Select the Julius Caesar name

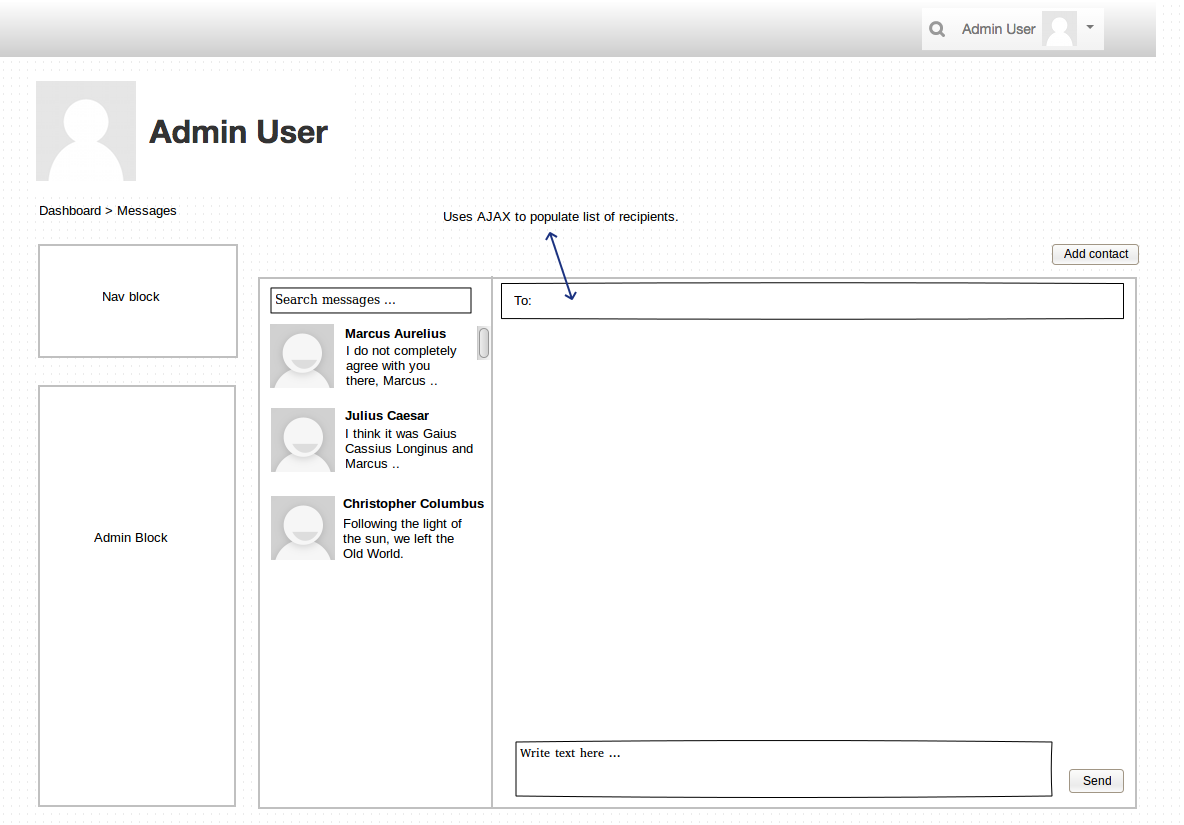tap(387, 416)
